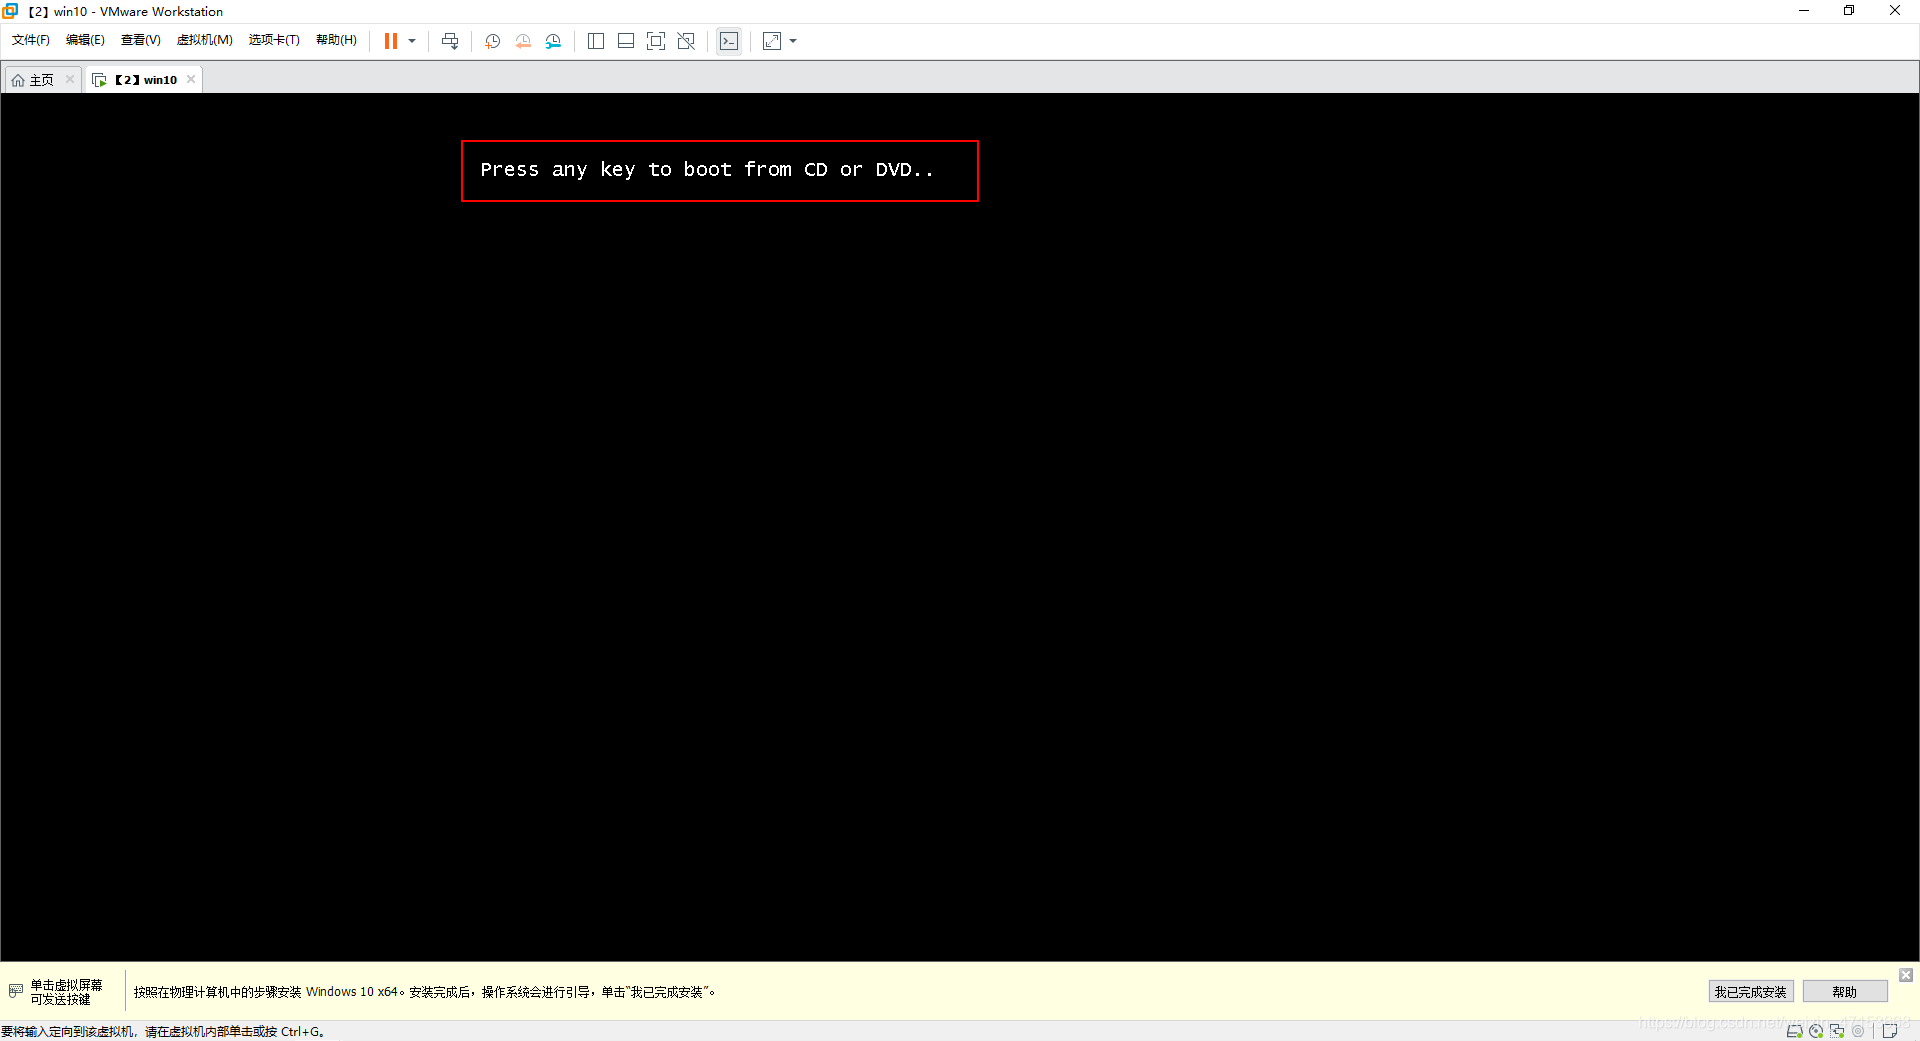Click the network adapter status icon
This screenshot has height=1041, width=1920.
[1837, 1031]
